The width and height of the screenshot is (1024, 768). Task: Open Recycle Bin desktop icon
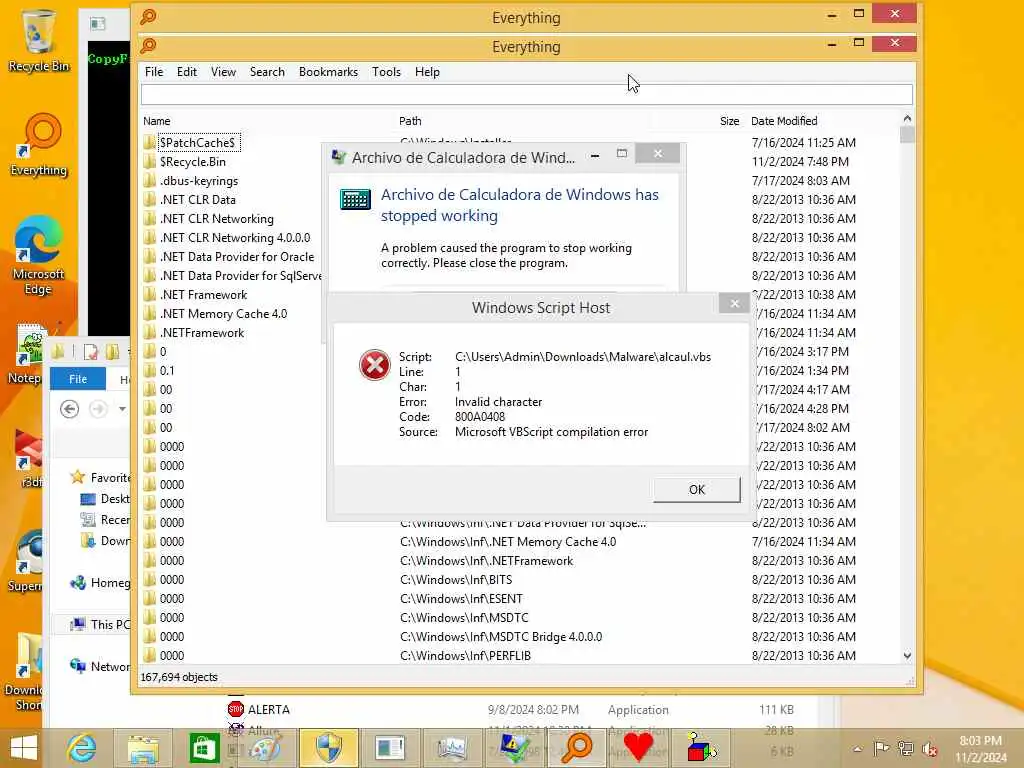pyautogui.click(x=39, y=40)
